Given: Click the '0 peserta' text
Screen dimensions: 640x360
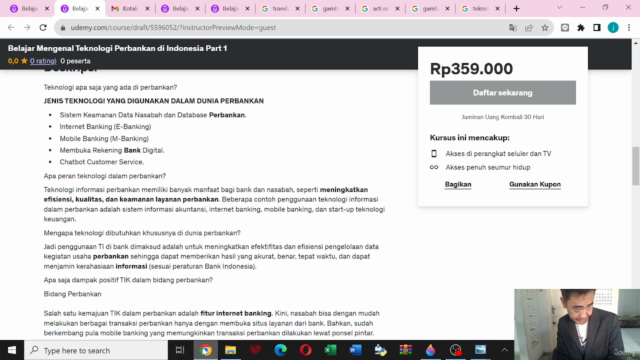Looking at the screenshot, I should [76, 61].
